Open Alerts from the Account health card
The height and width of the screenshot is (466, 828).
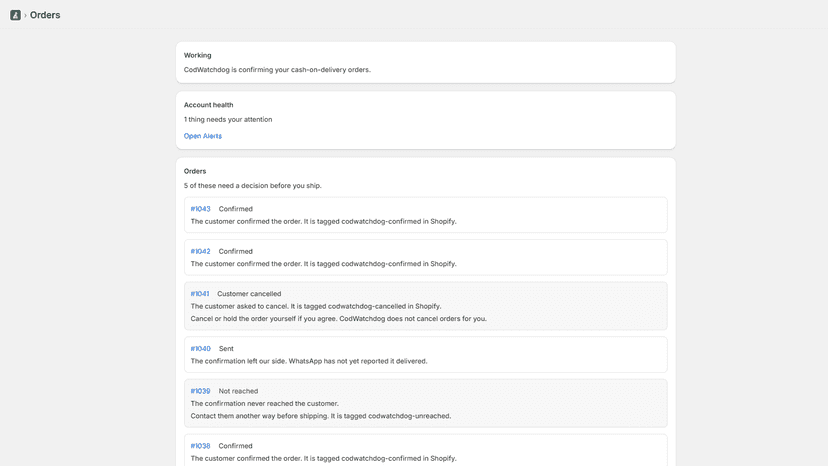pyautogui.click(x=203, y=136)
